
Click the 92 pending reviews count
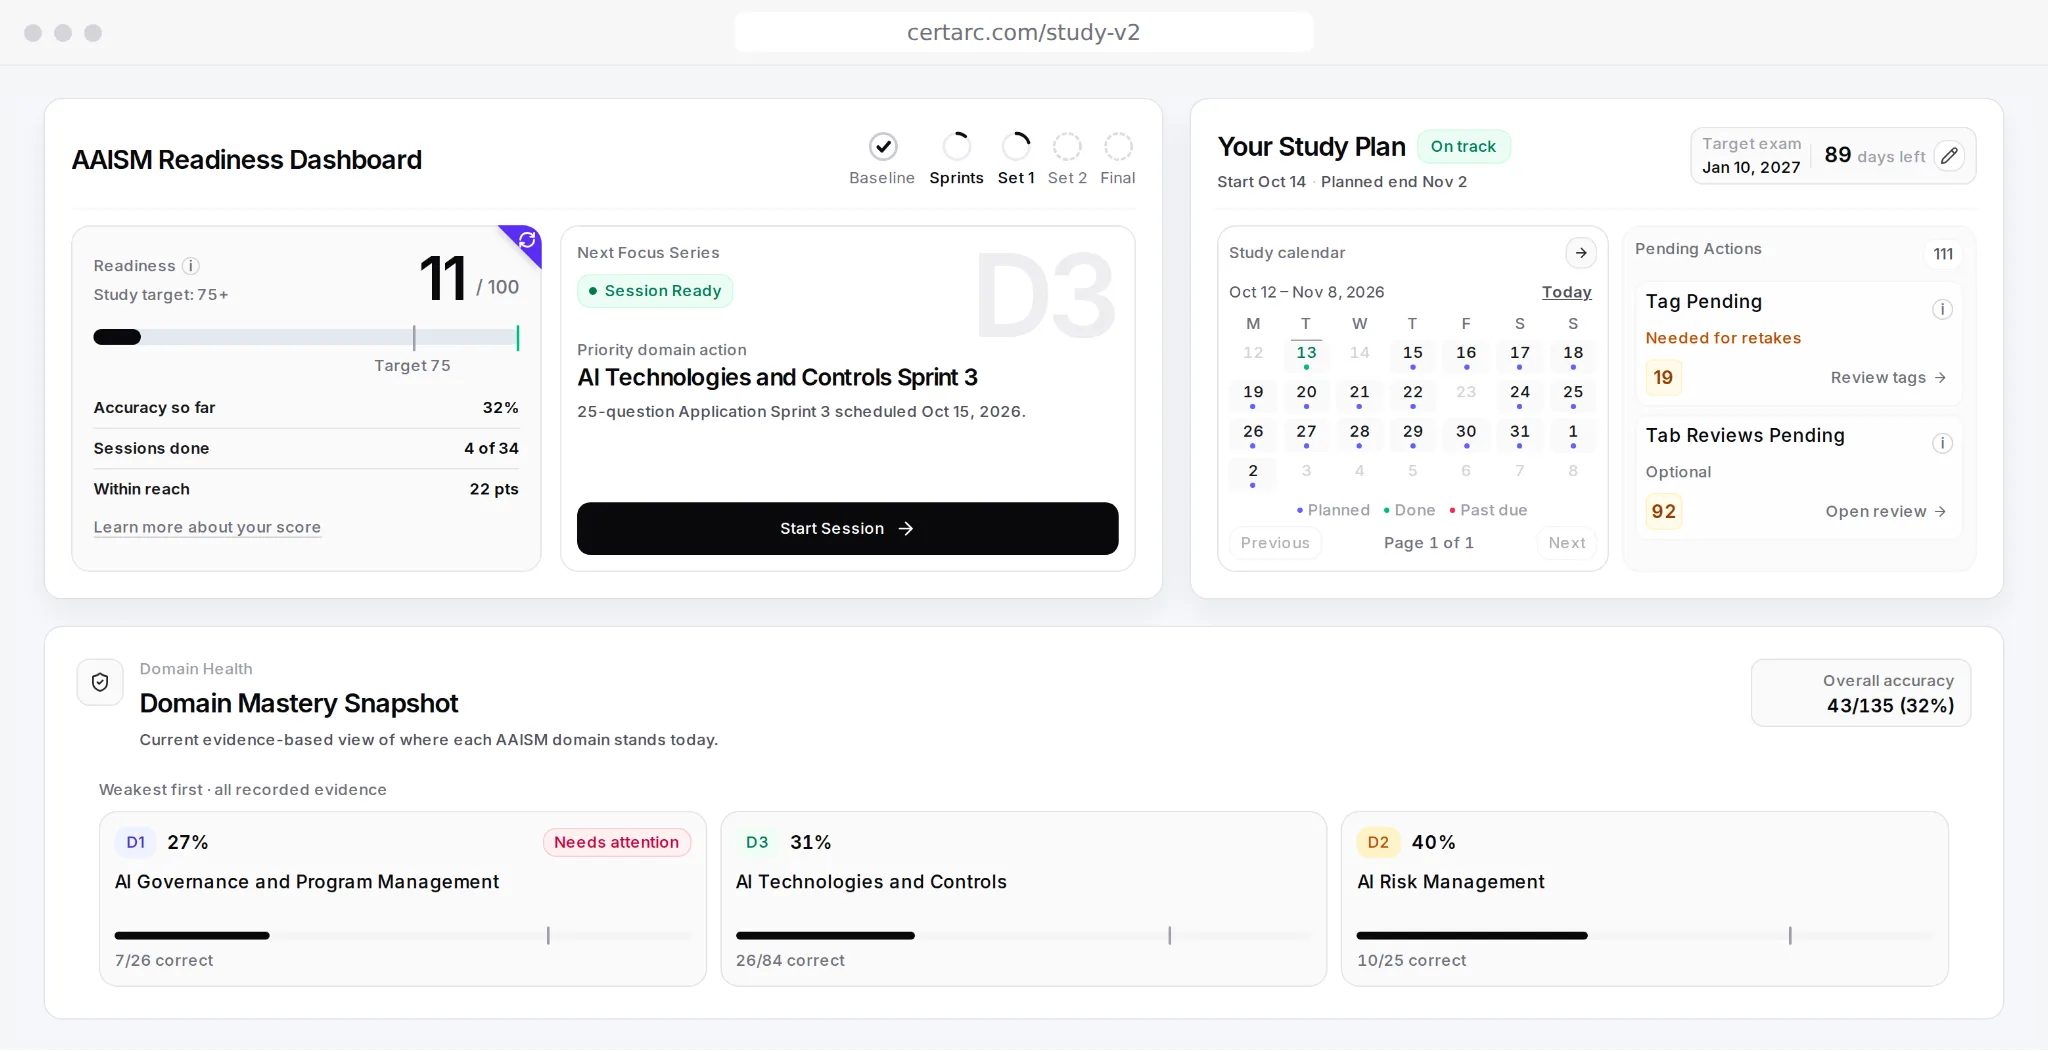(x=1663, y=511)
